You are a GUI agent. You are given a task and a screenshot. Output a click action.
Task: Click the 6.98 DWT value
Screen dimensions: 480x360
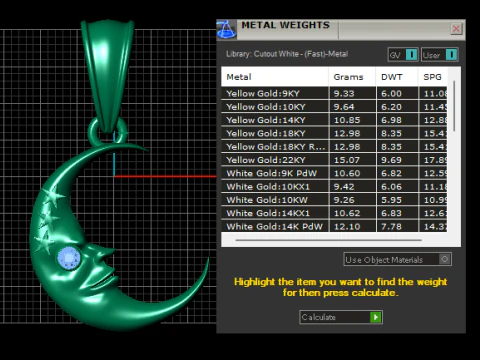391,120
